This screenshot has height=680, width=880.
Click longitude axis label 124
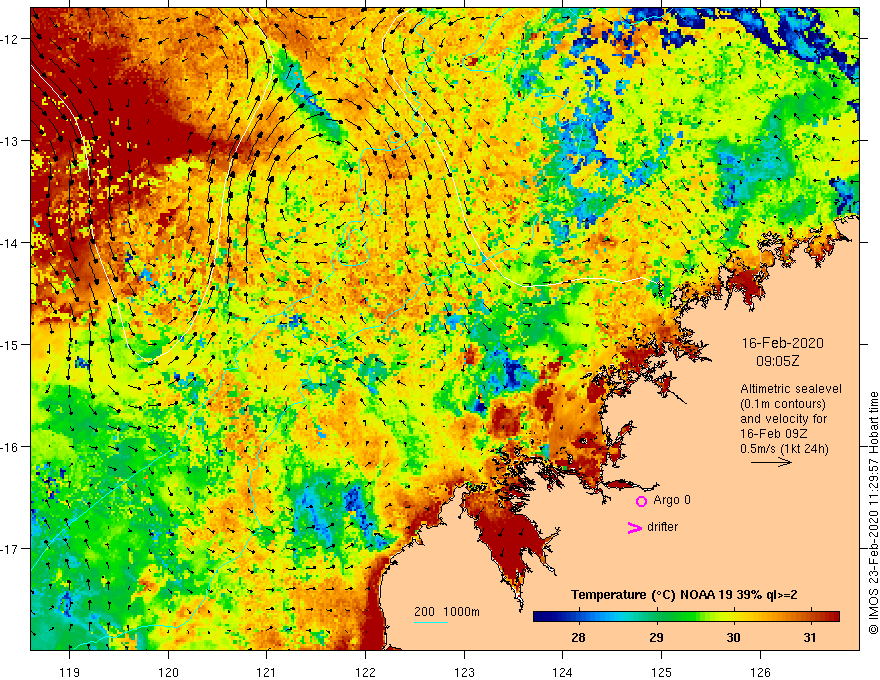point(562,672)
